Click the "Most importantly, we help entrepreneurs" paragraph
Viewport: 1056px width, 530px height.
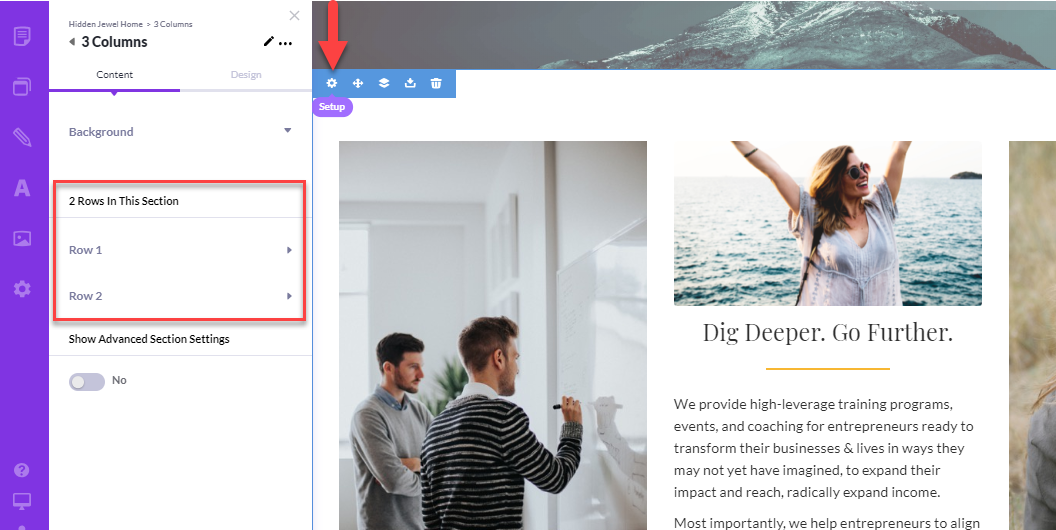pyautogui.click(x=827, y=523)
